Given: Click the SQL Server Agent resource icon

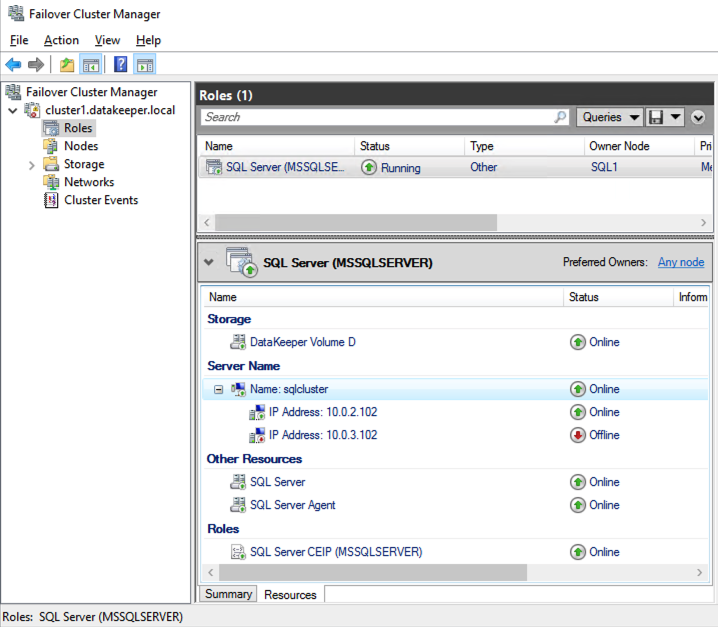Looking at the screenshot, I should click(x=238, y=505).
